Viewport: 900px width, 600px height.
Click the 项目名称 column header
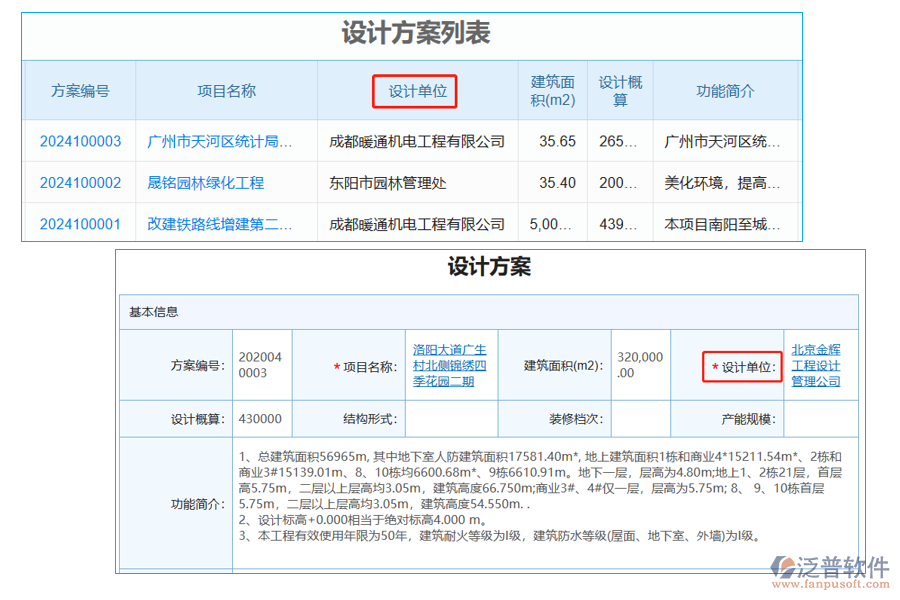tap(225, 90)
